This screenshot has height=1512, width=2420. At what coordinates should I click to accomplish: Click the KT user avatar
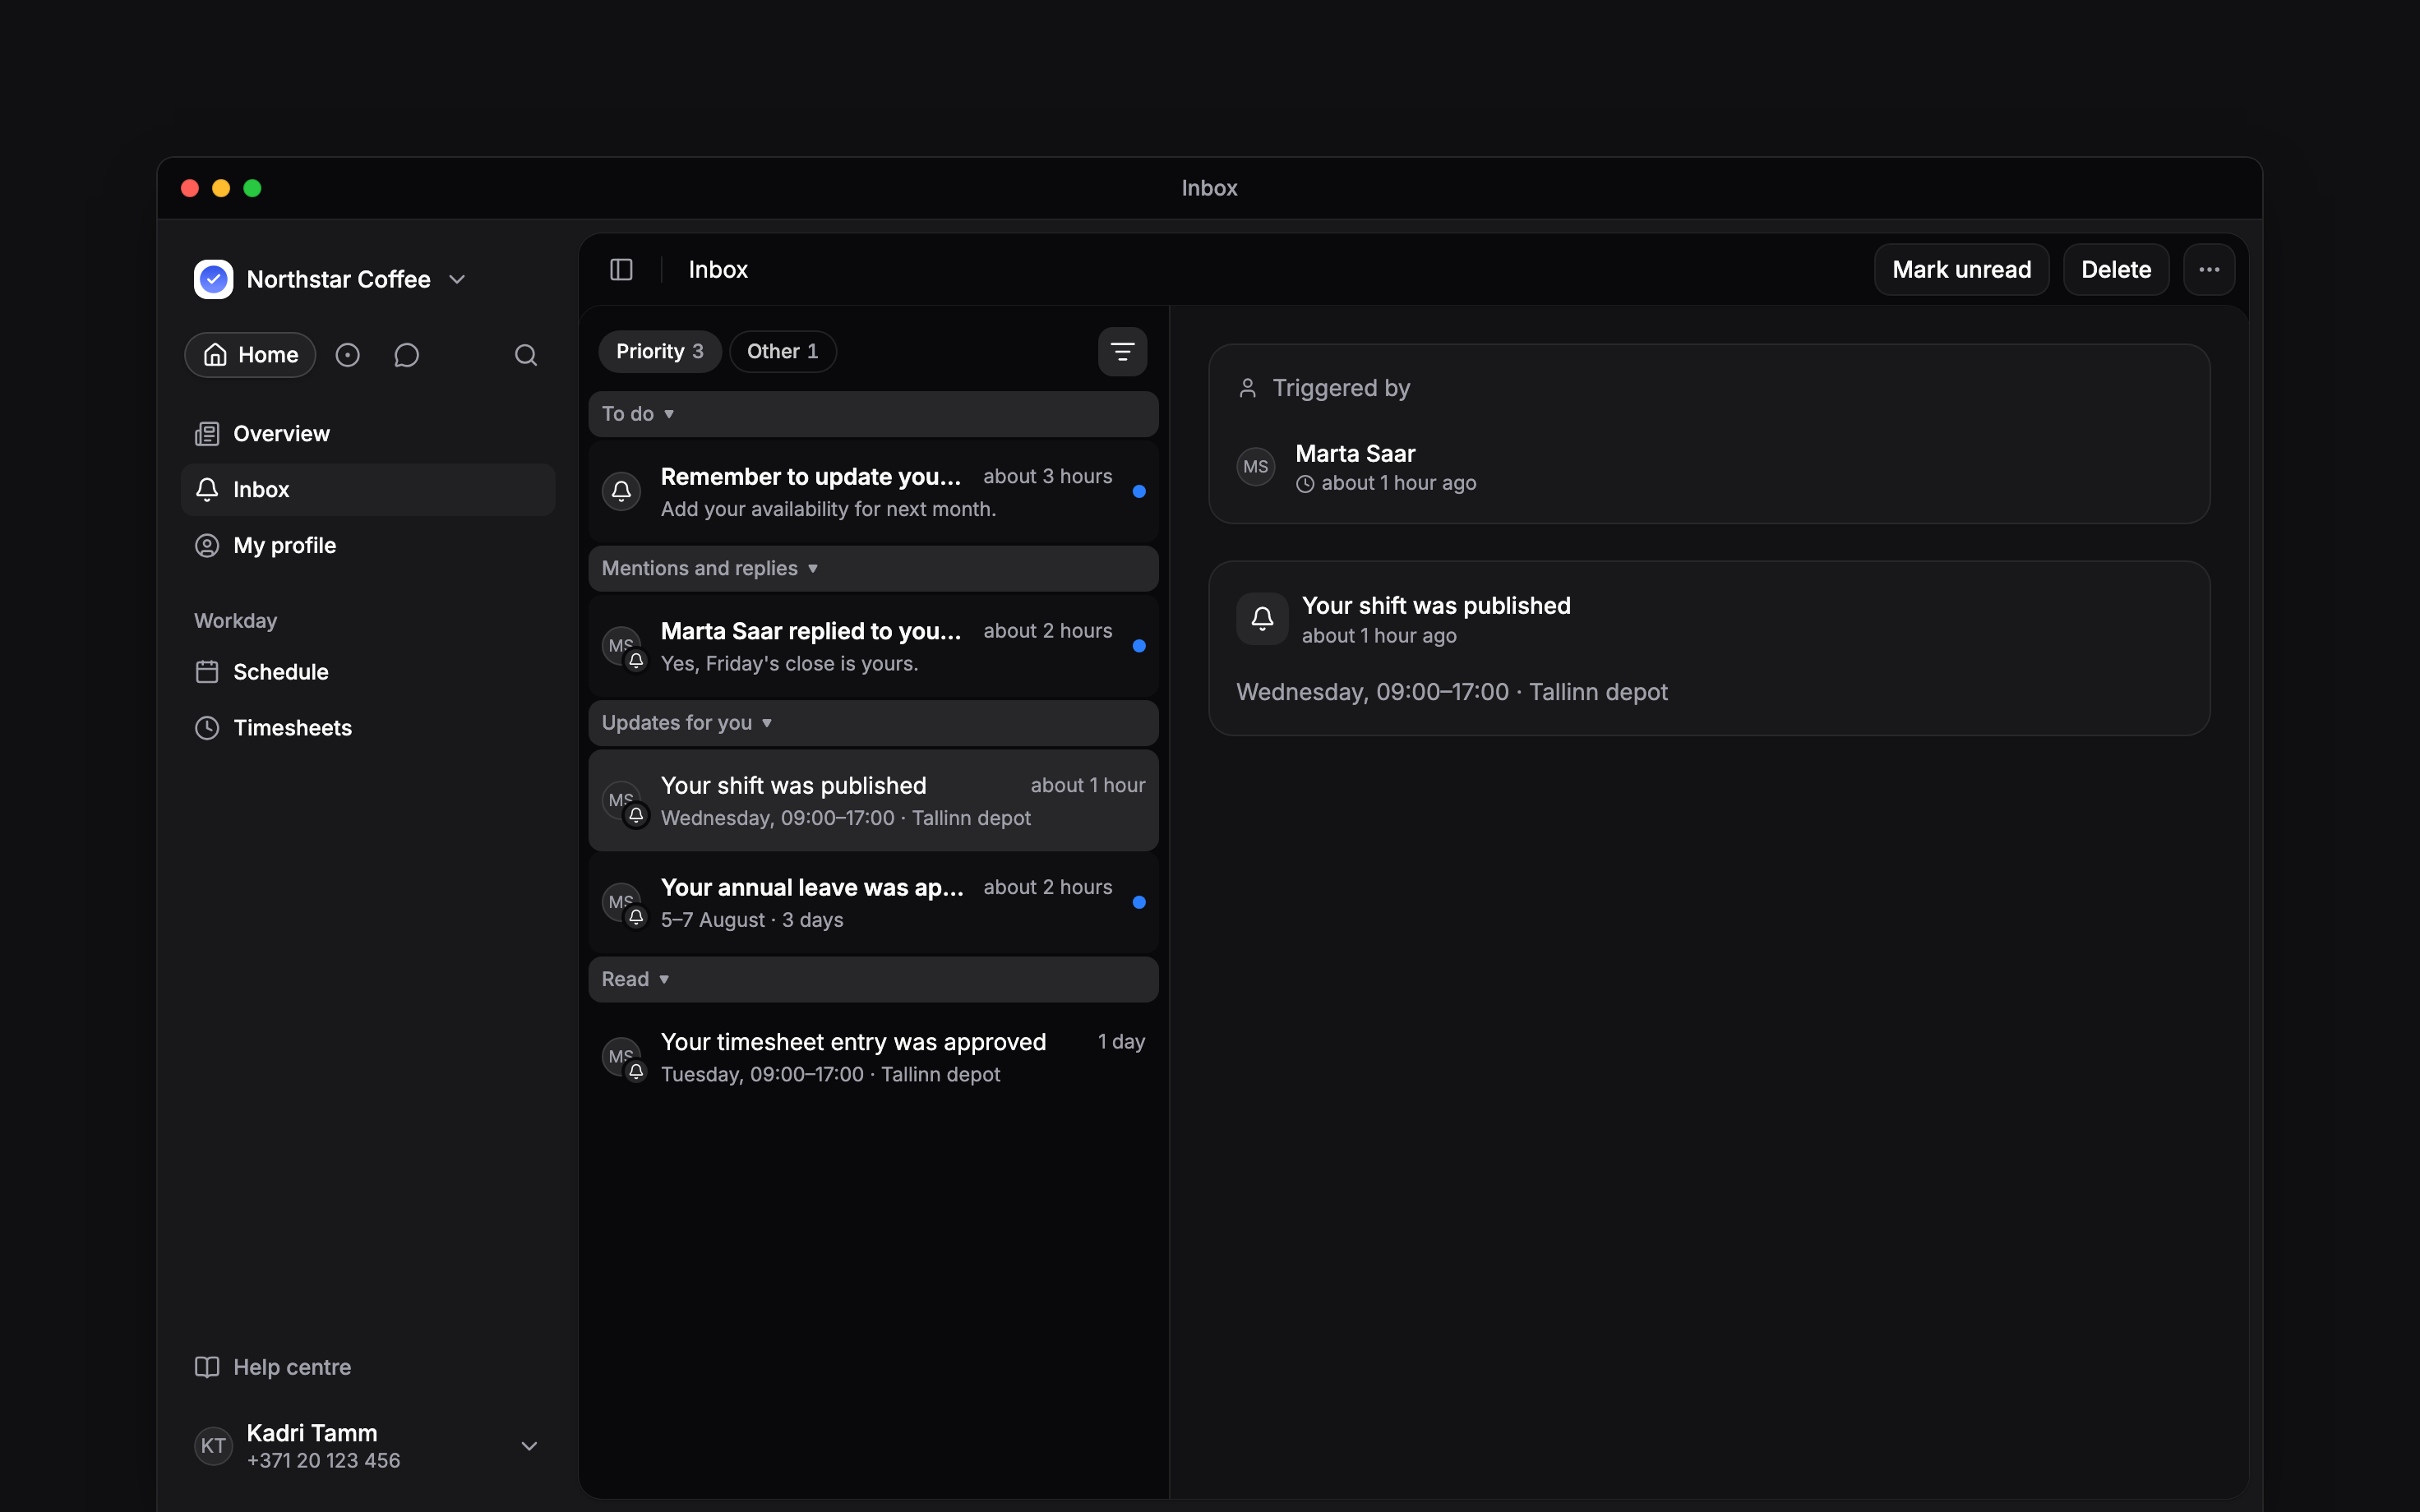(213, 1446)
